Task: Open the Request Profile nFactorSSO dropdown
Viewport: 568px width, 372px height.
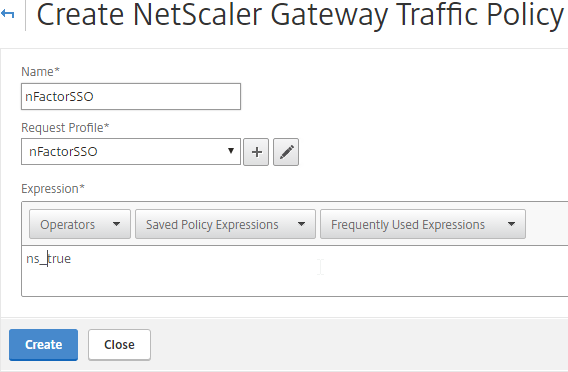Action: (x=131, y=151)
